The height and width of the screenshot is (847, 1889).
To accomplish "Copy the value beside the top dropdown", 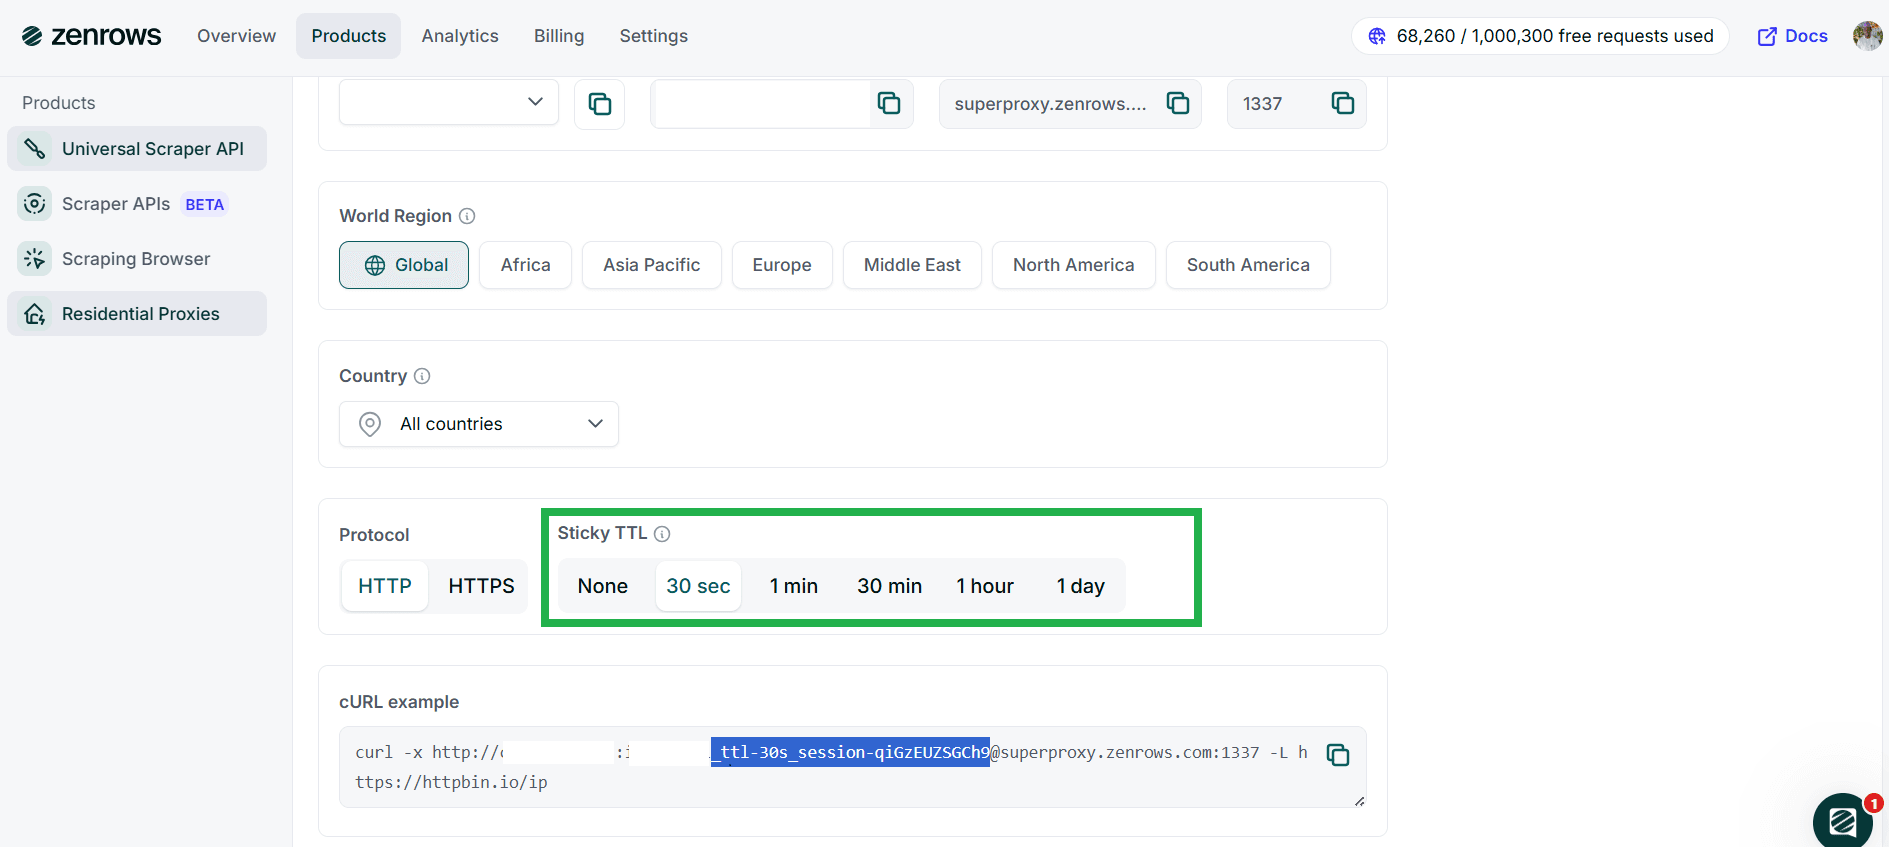I will click(600, 104).
